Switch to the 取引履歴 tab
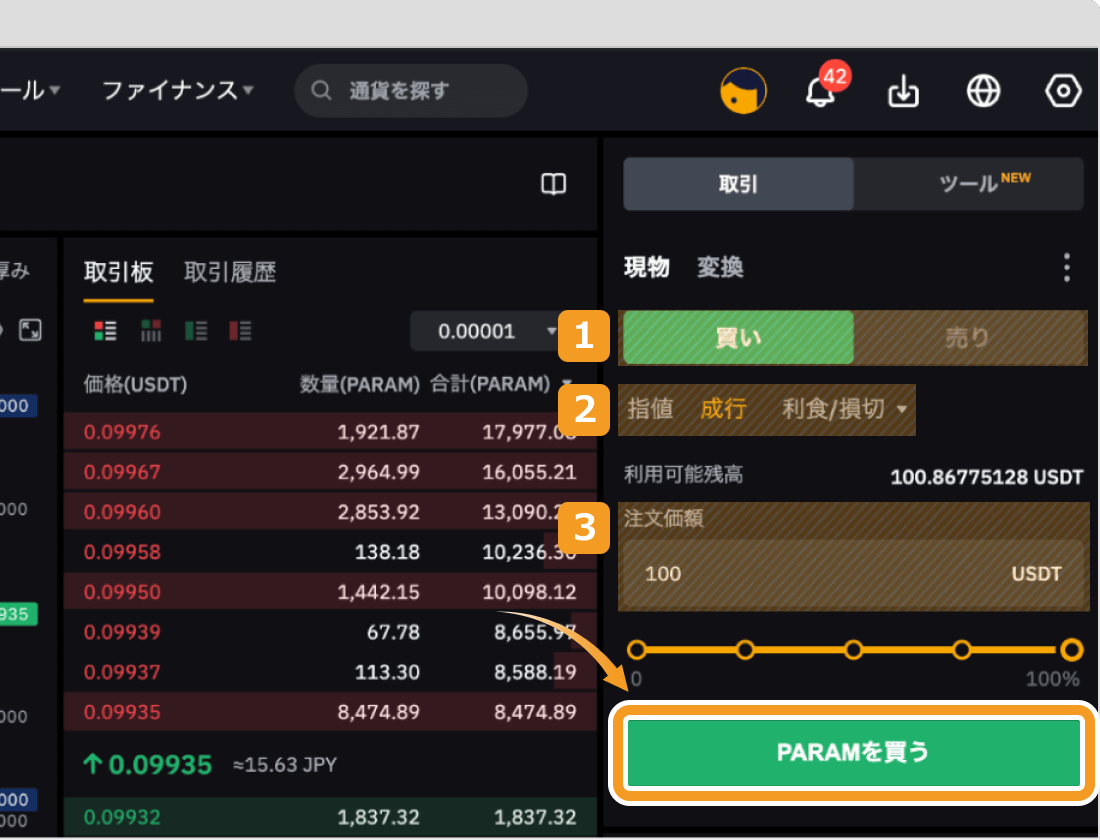 230,272
